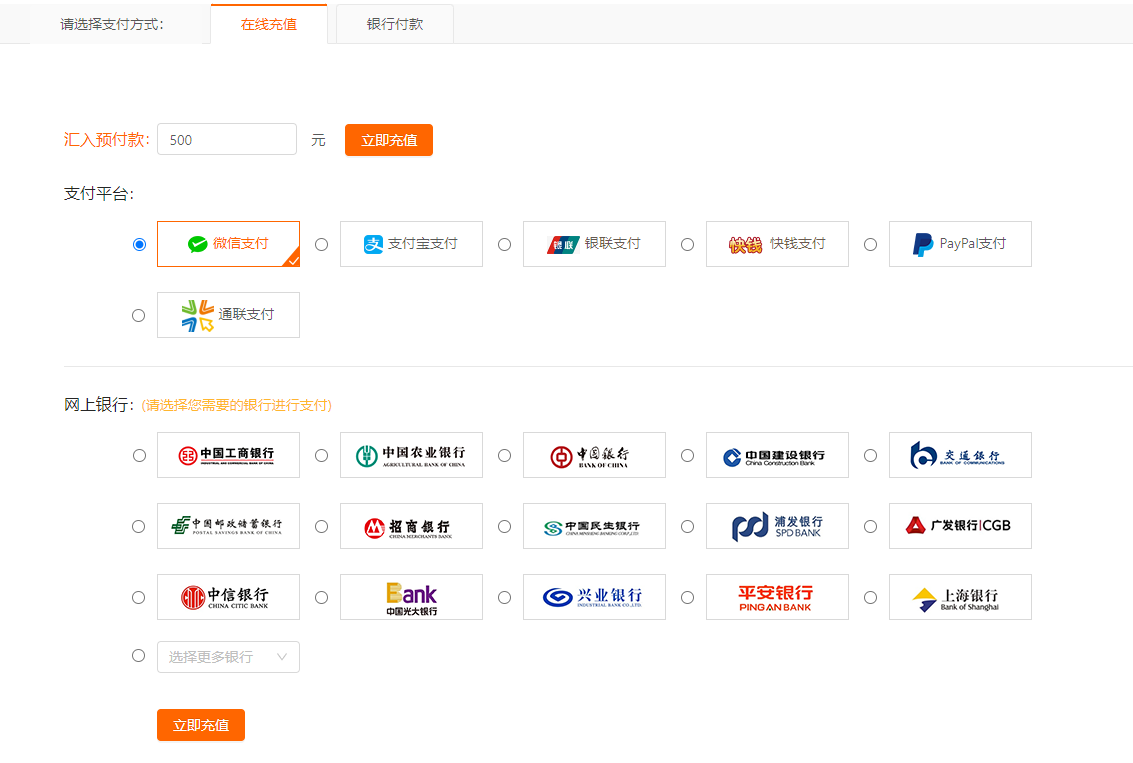Select the 中国民生银行 bank logo

click(x=594, y=526)
